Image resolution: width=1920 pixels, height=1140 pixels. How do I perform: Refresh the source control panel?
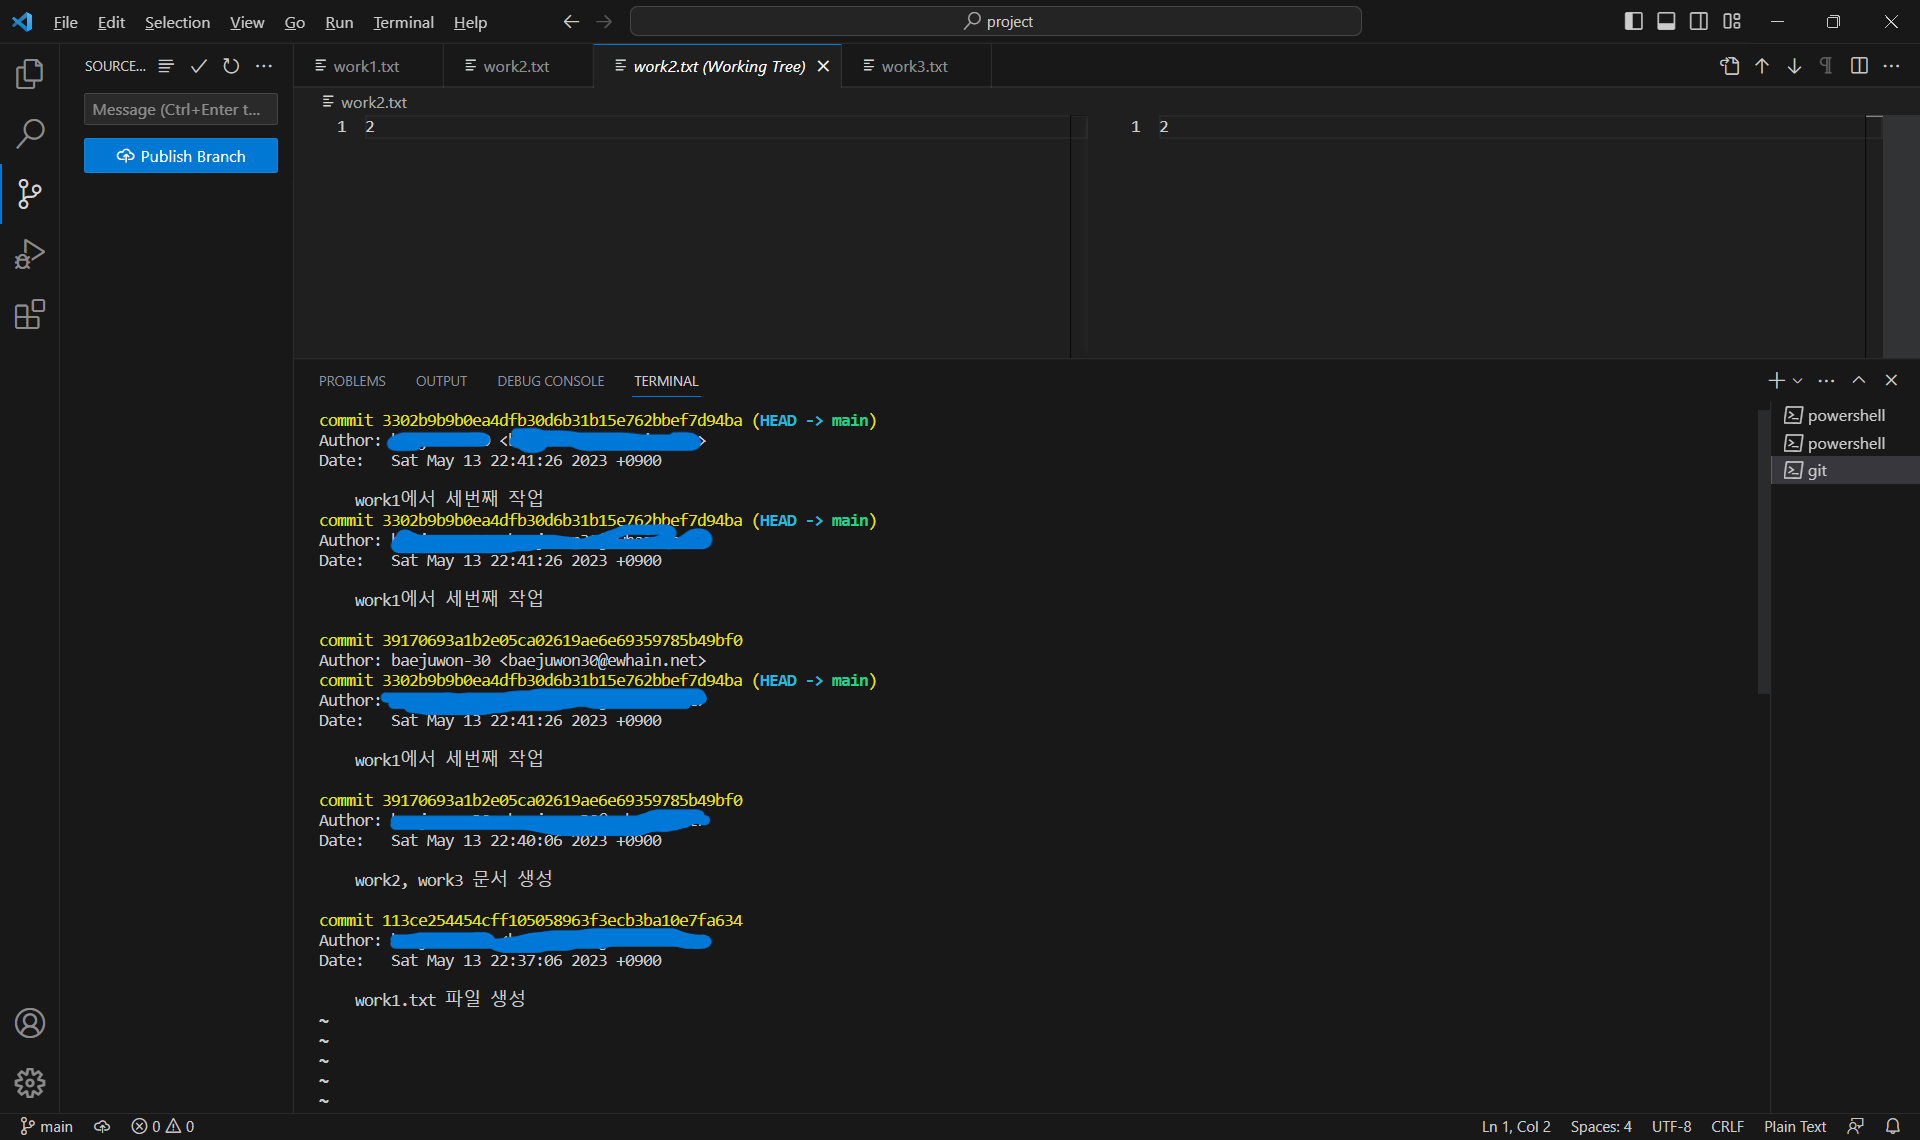coord(231,66)
